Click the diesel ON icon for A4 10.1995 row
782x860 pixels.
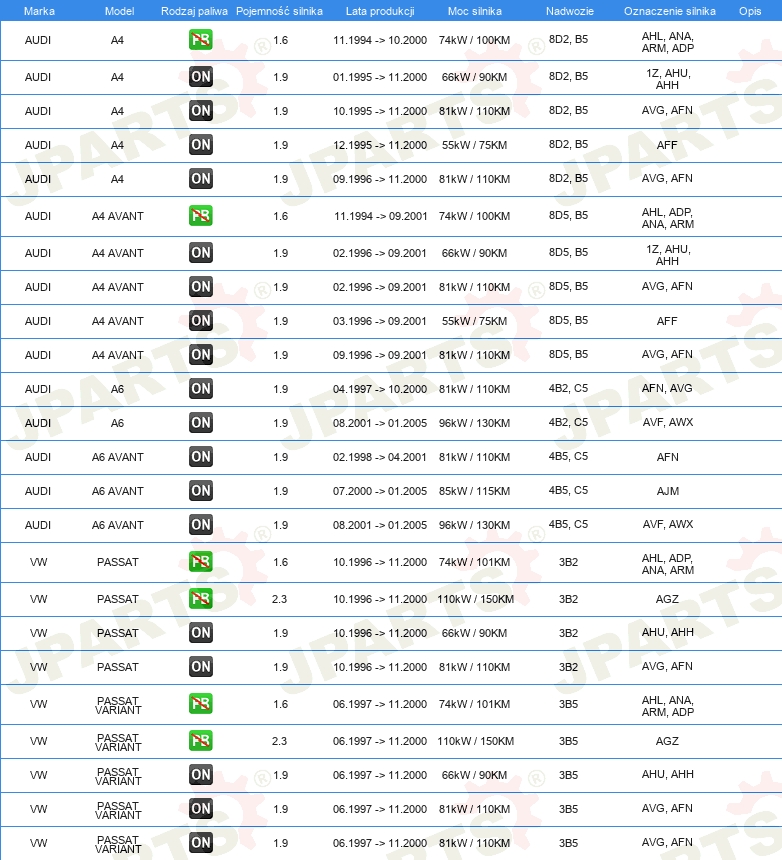201,111
